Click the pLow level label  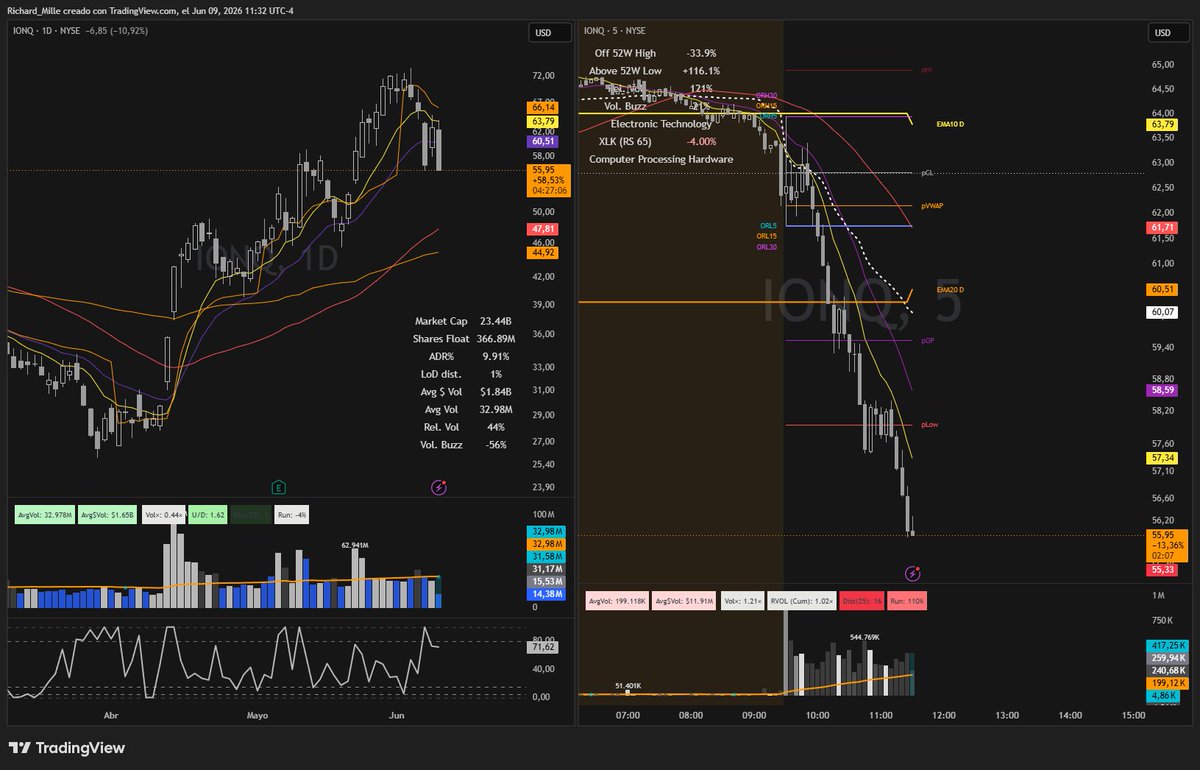pos(929,425)
